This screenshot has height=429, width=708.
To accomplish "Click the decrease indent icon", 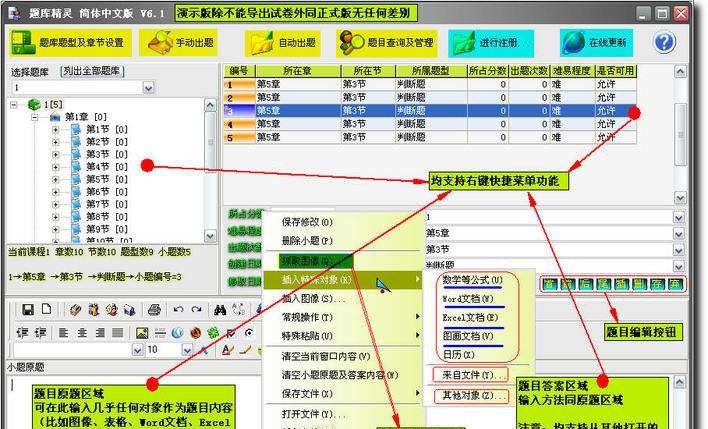I will (x=23, y=333).
